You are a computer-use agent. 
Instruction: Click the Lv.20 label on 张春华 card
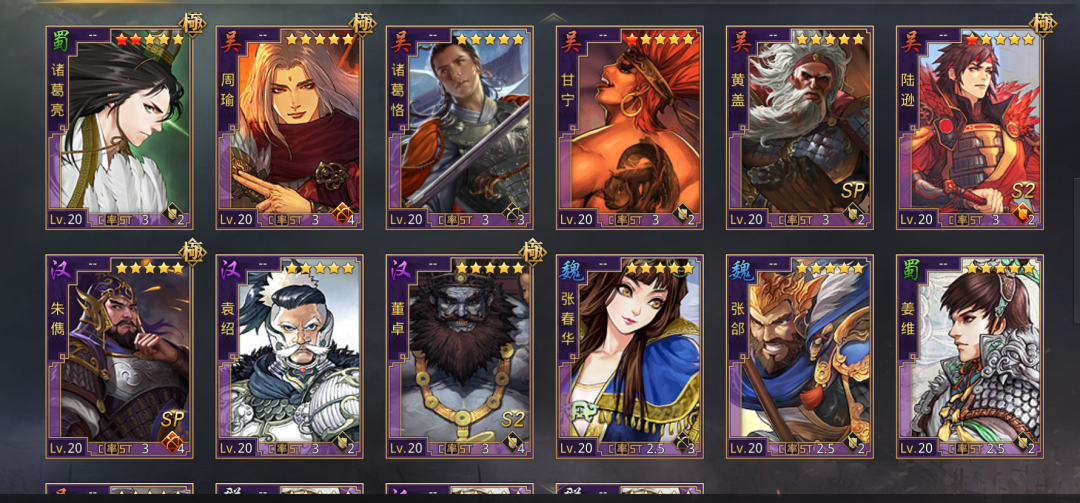tap(576, 449)
